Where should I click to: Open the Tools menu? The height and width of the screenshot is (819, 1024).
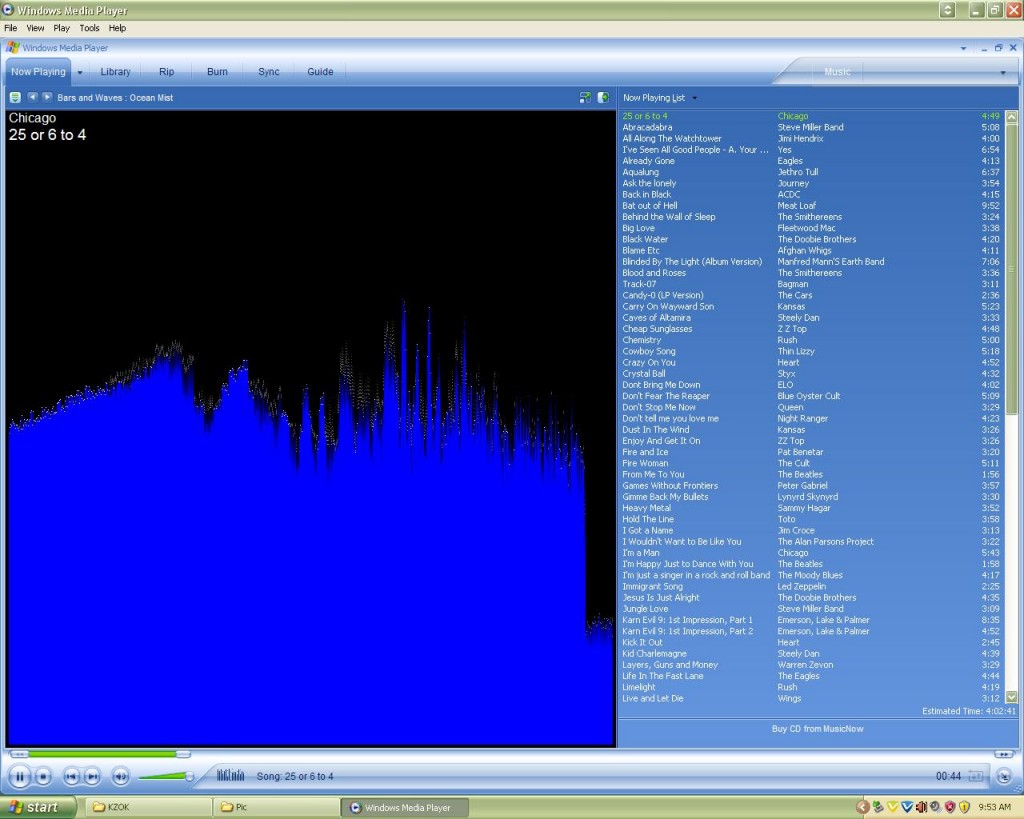coord(89,28)
